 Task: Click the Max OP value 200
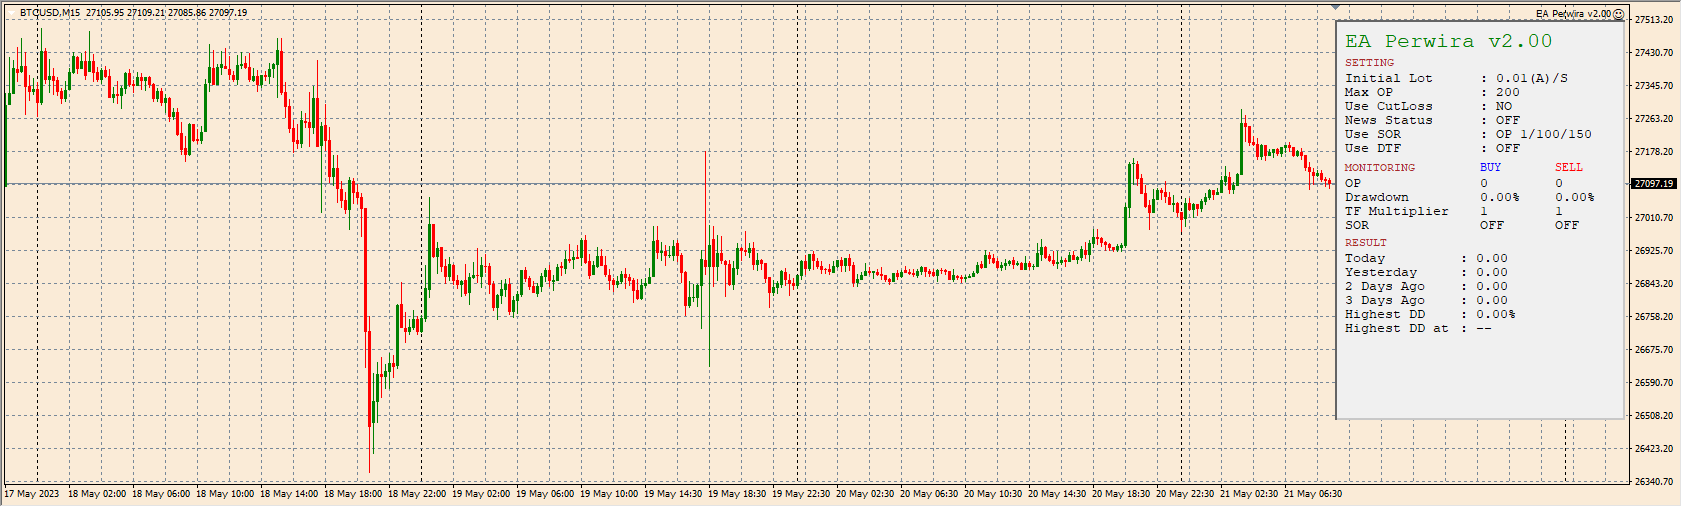point(1508,92)
